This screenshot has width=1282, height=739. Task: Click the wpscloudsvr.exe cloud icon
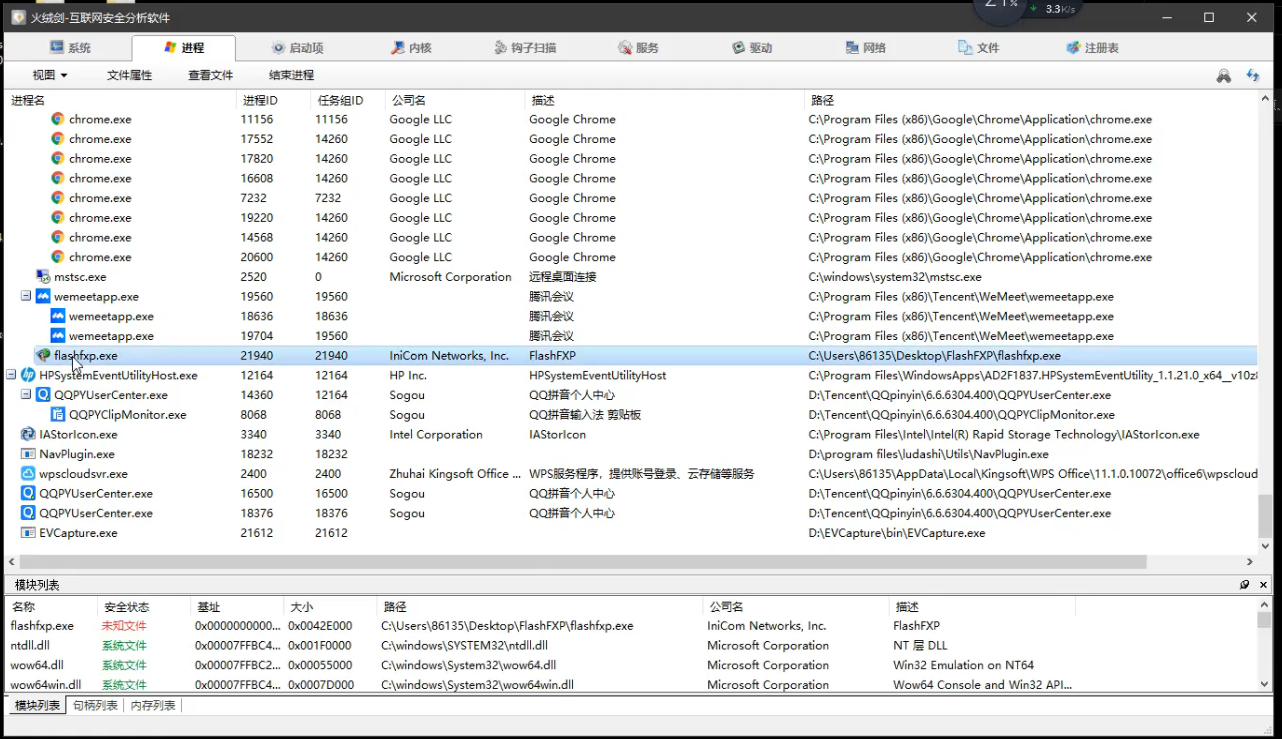pyautogui.click(x=28, y=474)
